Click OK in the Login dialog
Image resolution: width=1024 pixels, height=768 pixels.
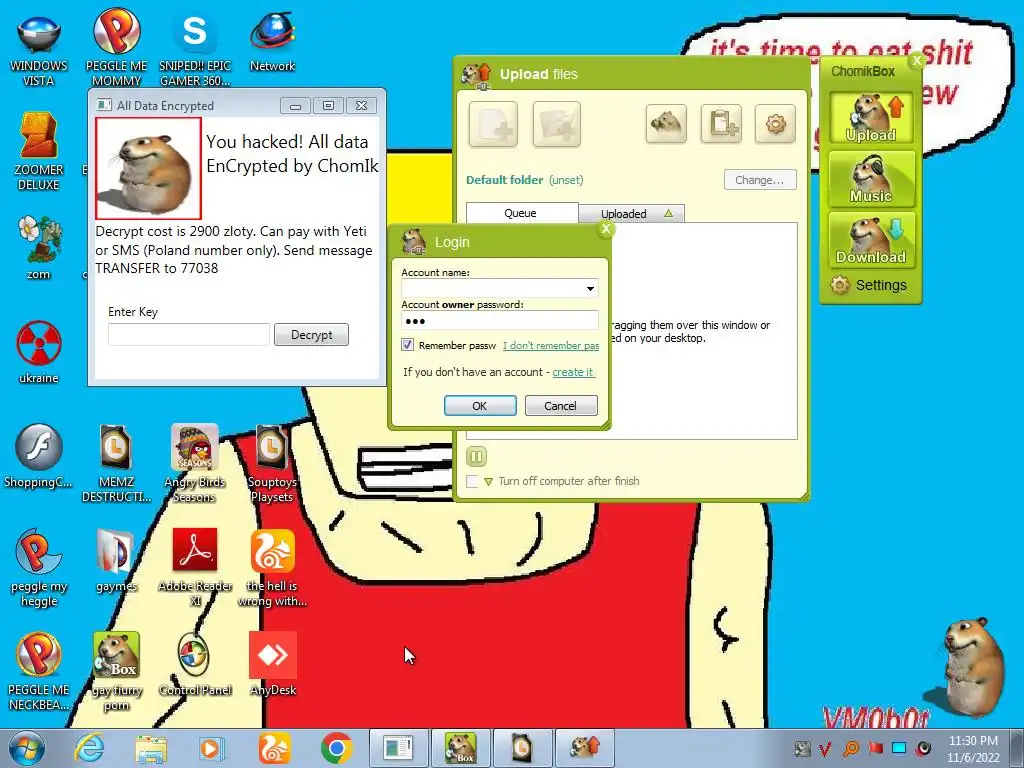click(x=480, y=406)
